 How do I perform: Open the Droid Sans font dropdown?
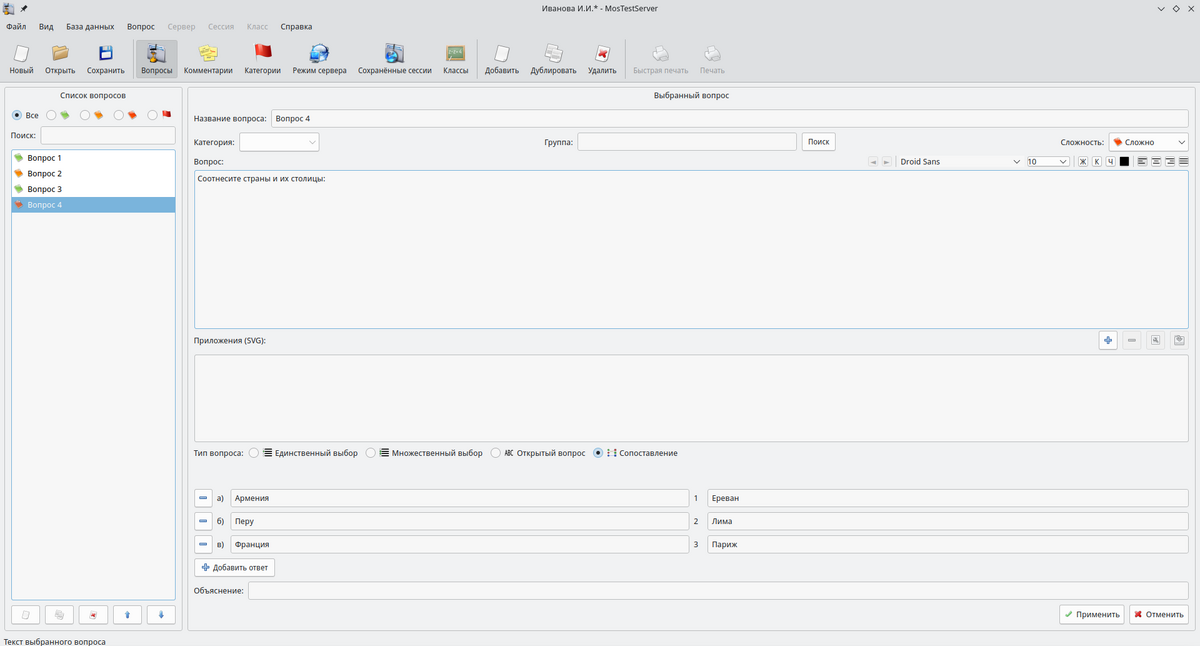click(960, 161)
